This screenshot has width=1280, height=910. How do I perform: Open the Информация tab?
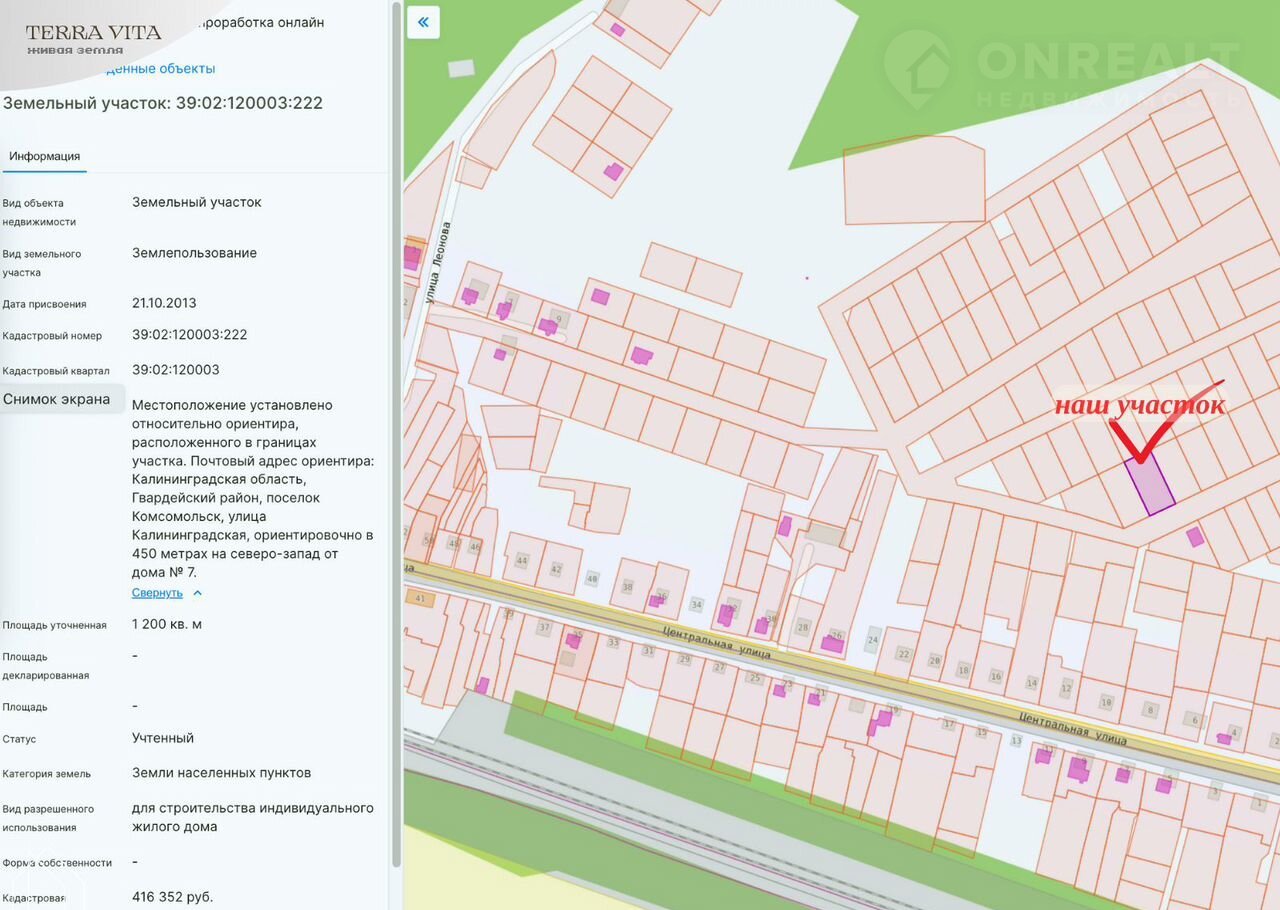pos(45,156)
